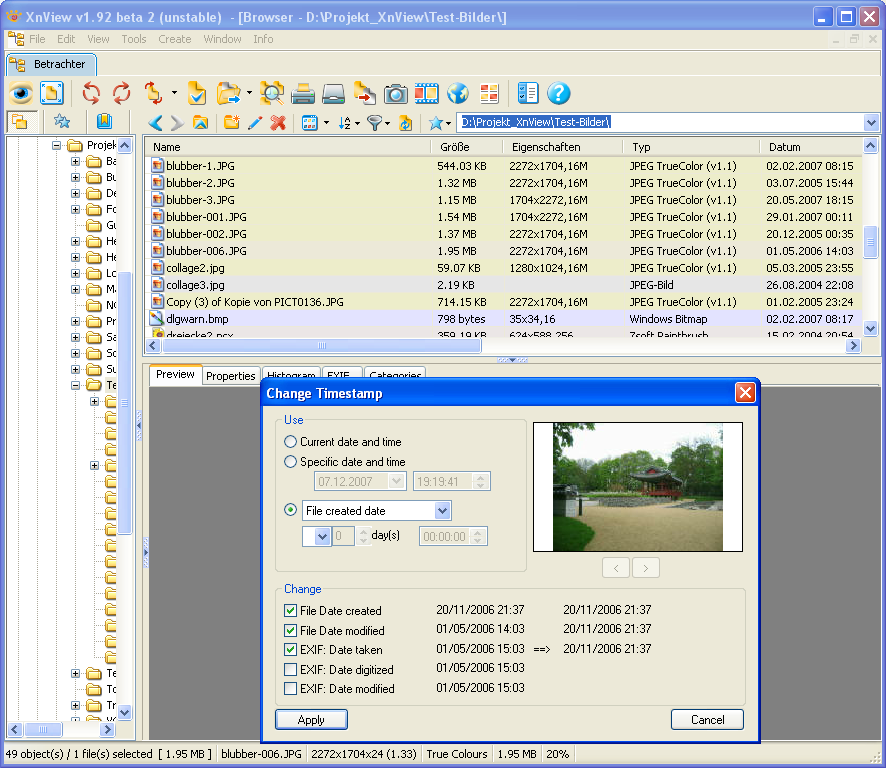
Task: Start the slideshow filmstrip tool
Action: click(x=427, y=93)
